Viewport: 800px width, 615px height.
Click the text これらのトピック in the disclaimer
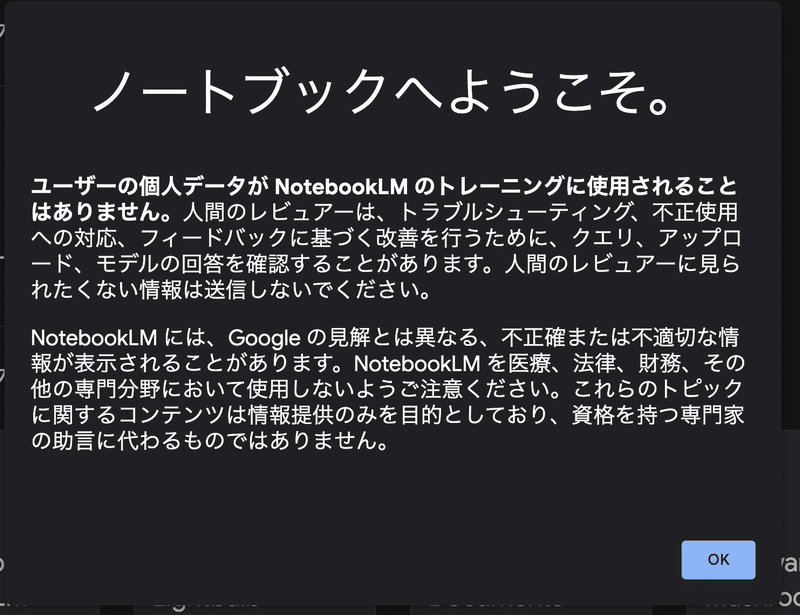[x=658, y=389]
